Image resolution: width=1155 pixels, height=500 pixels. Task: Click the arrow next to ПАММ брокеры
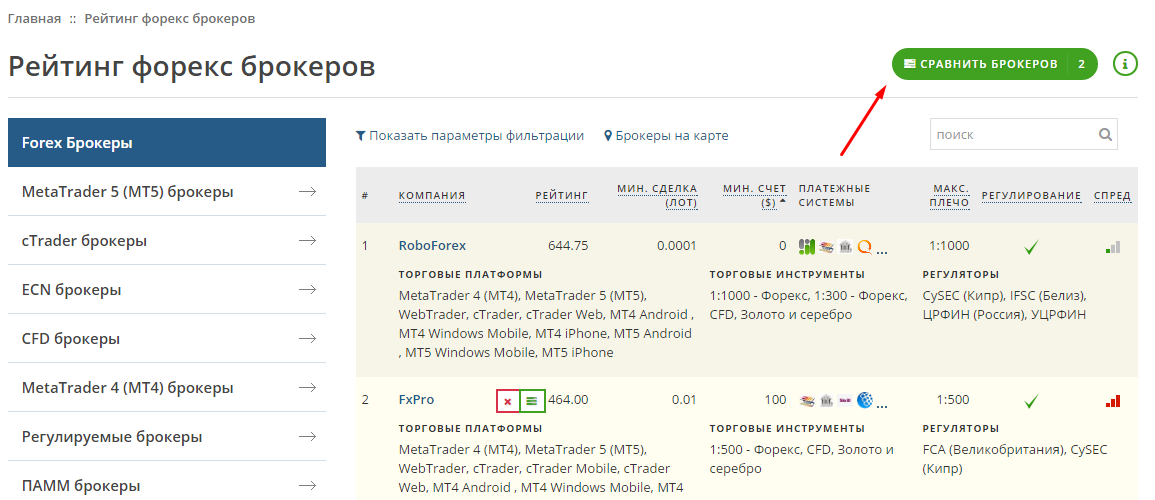tap(307, 485)
